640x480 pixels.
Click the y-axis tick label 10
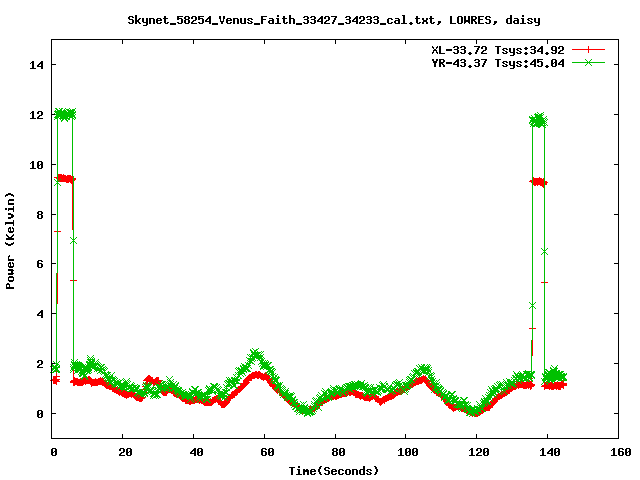click(x=36, y=165)
